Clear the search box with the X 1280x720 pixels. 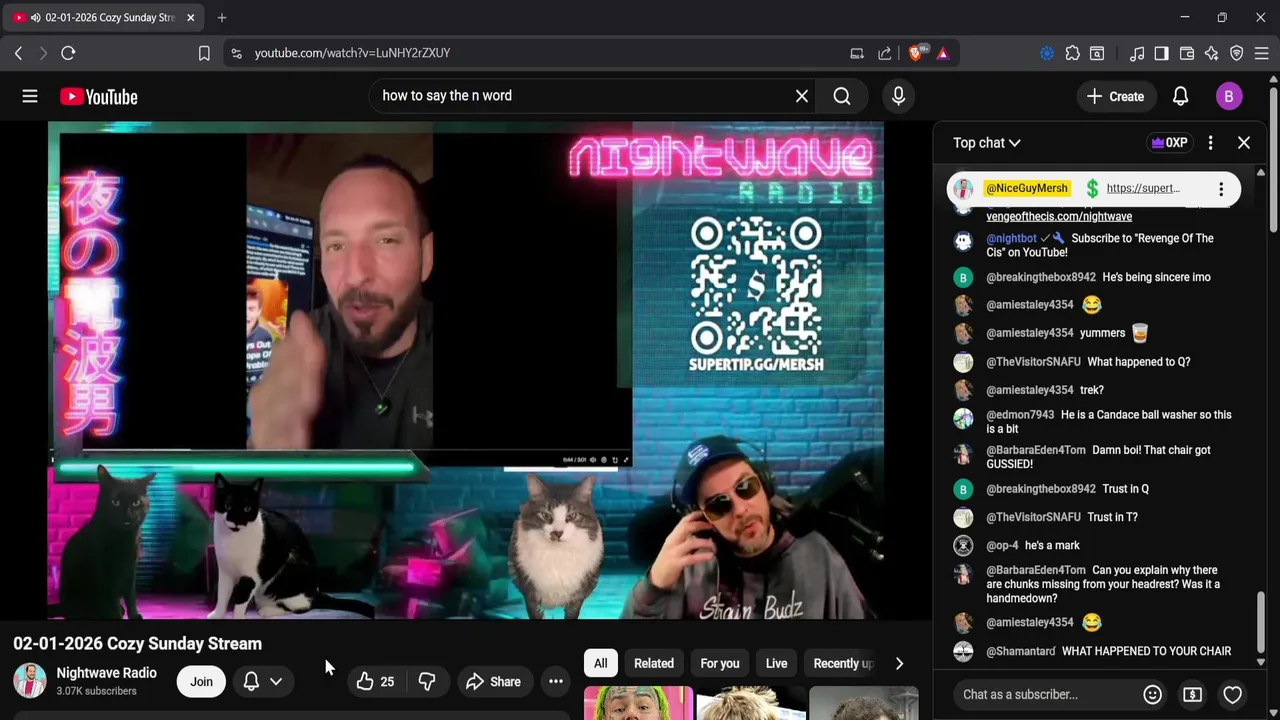(801, 96)
